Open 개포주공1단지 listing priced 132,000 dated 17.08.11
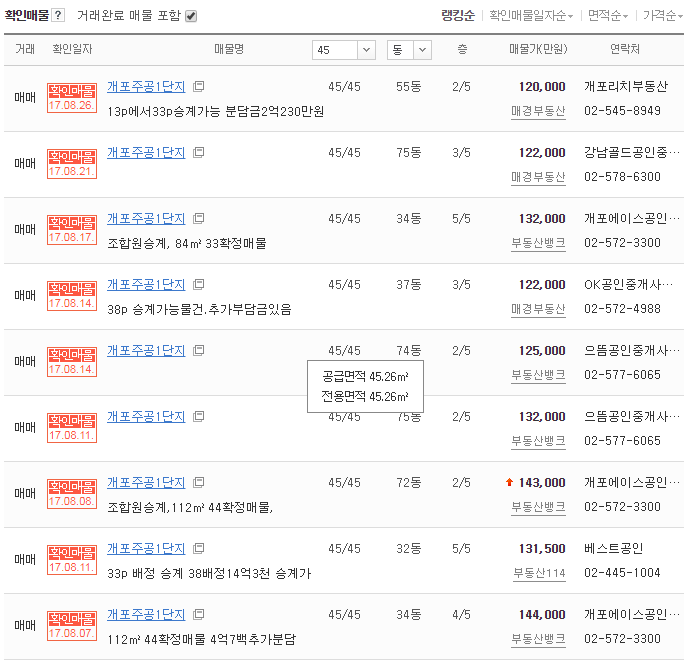The width and height of the screenshot is (692, 661). click(x=146, y=417)
